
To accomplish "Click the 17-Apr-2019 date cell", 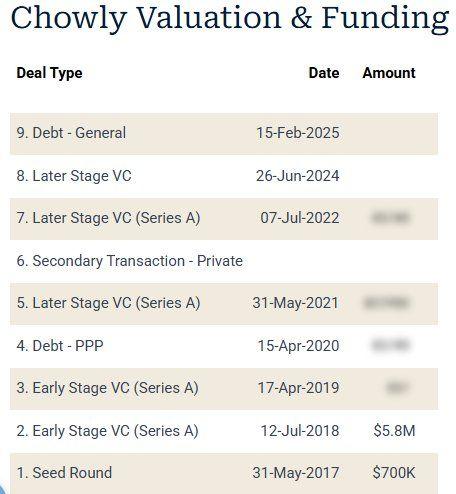I will click(298, 388).
